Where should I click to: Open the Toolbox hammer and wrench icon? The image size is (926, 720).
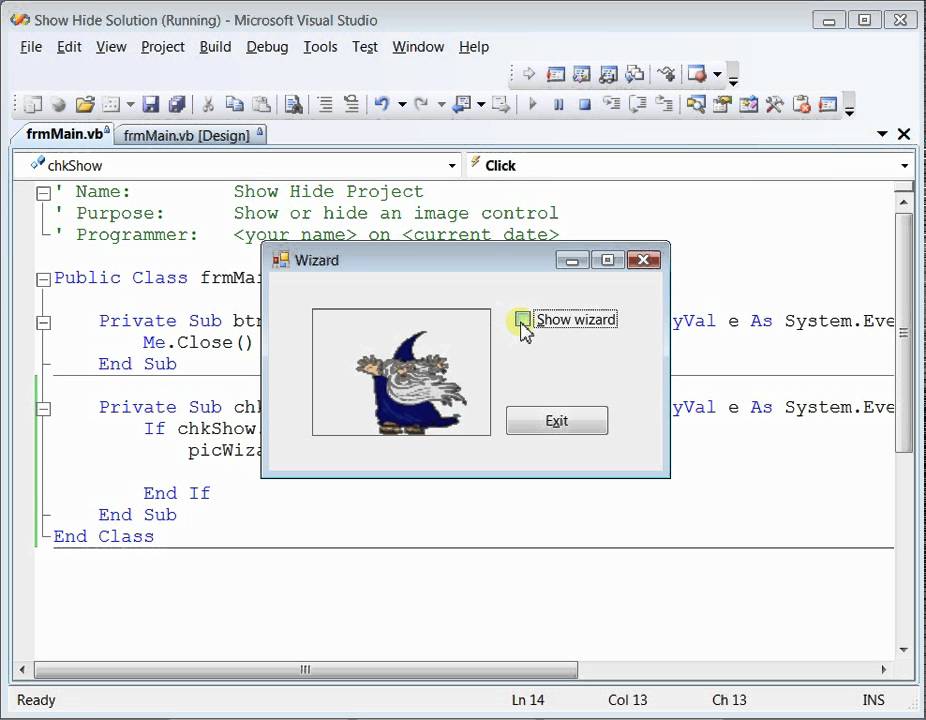(x=774, y=105)
